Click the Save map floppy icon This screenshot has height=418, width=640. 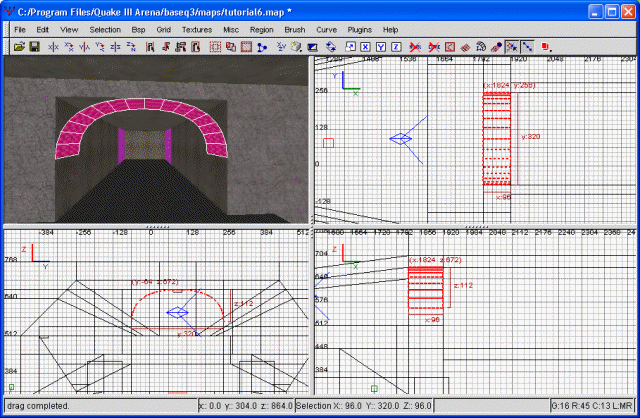tap(34, 47)
